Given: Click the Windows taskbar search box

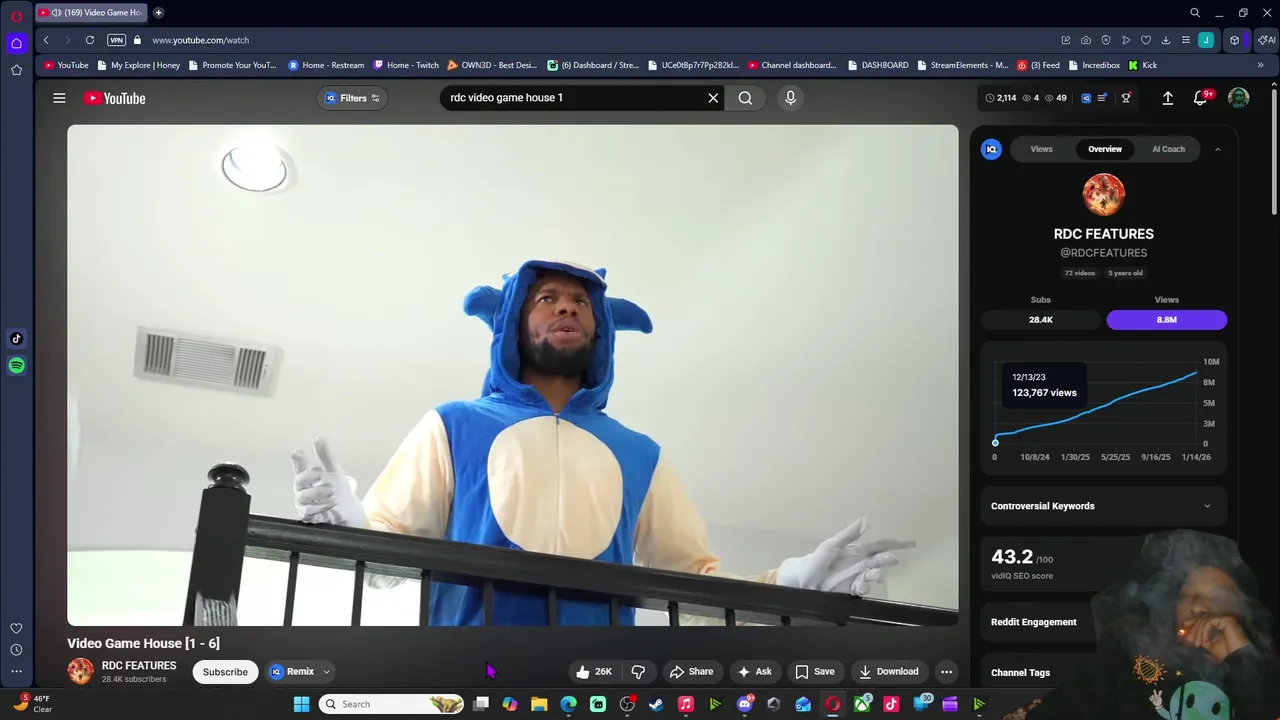Looking at the screenshot, I should [x=392, y=704].
